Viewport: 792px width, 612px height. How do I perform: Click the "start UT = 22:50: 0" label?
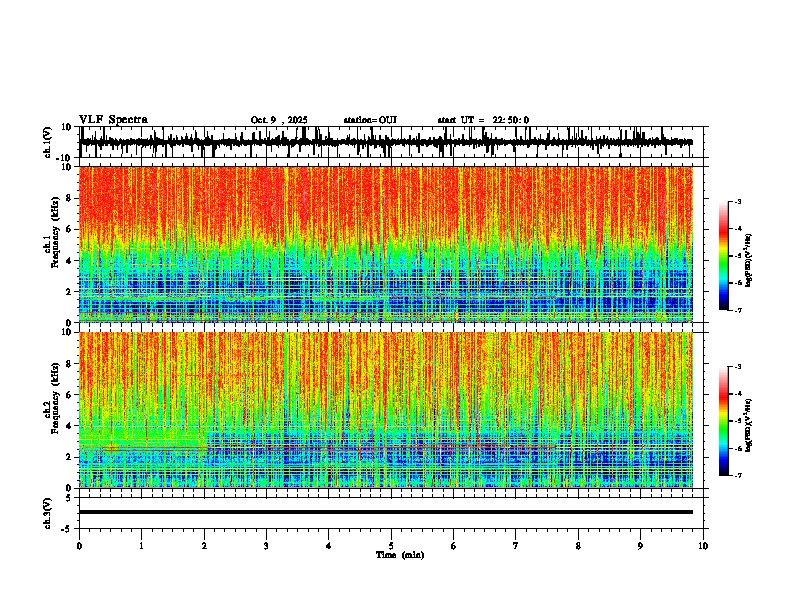(x=483, y=120)
